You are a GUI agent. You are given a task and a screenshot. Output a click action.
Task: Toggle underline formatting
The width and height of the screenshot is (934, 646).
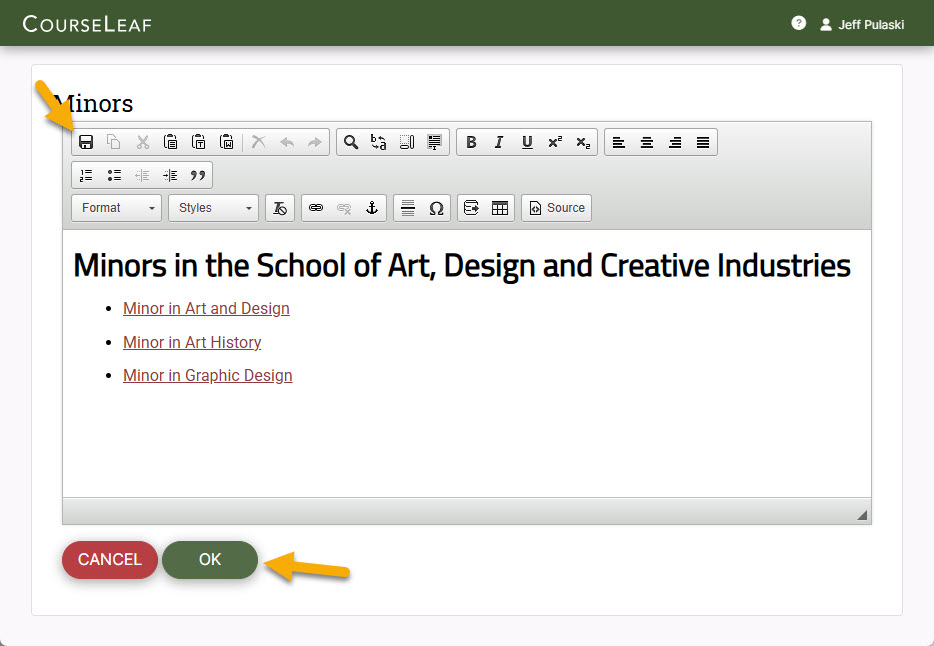point(527,142)
